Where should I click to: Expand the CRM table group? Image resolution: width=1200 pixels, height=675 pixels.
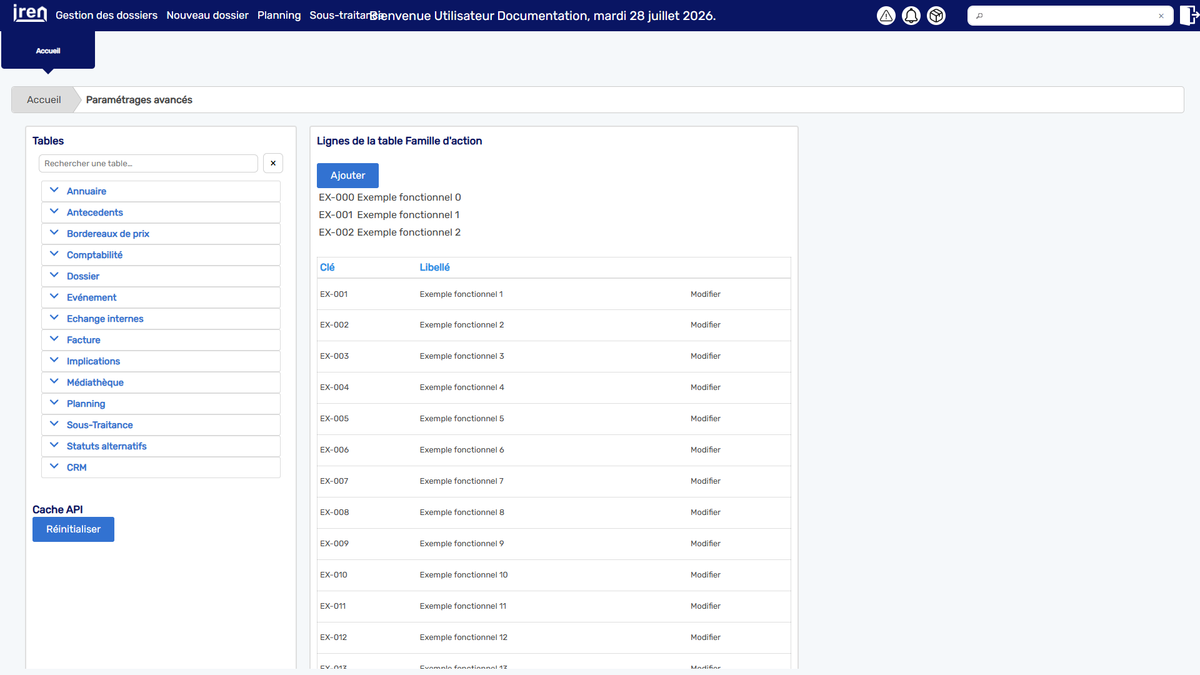tap(161, 467)
